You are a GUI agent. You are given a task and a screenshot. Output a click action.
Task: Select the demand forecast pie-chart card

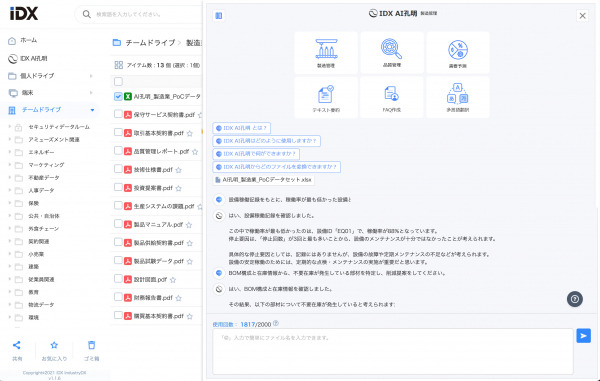pos(458,53)
